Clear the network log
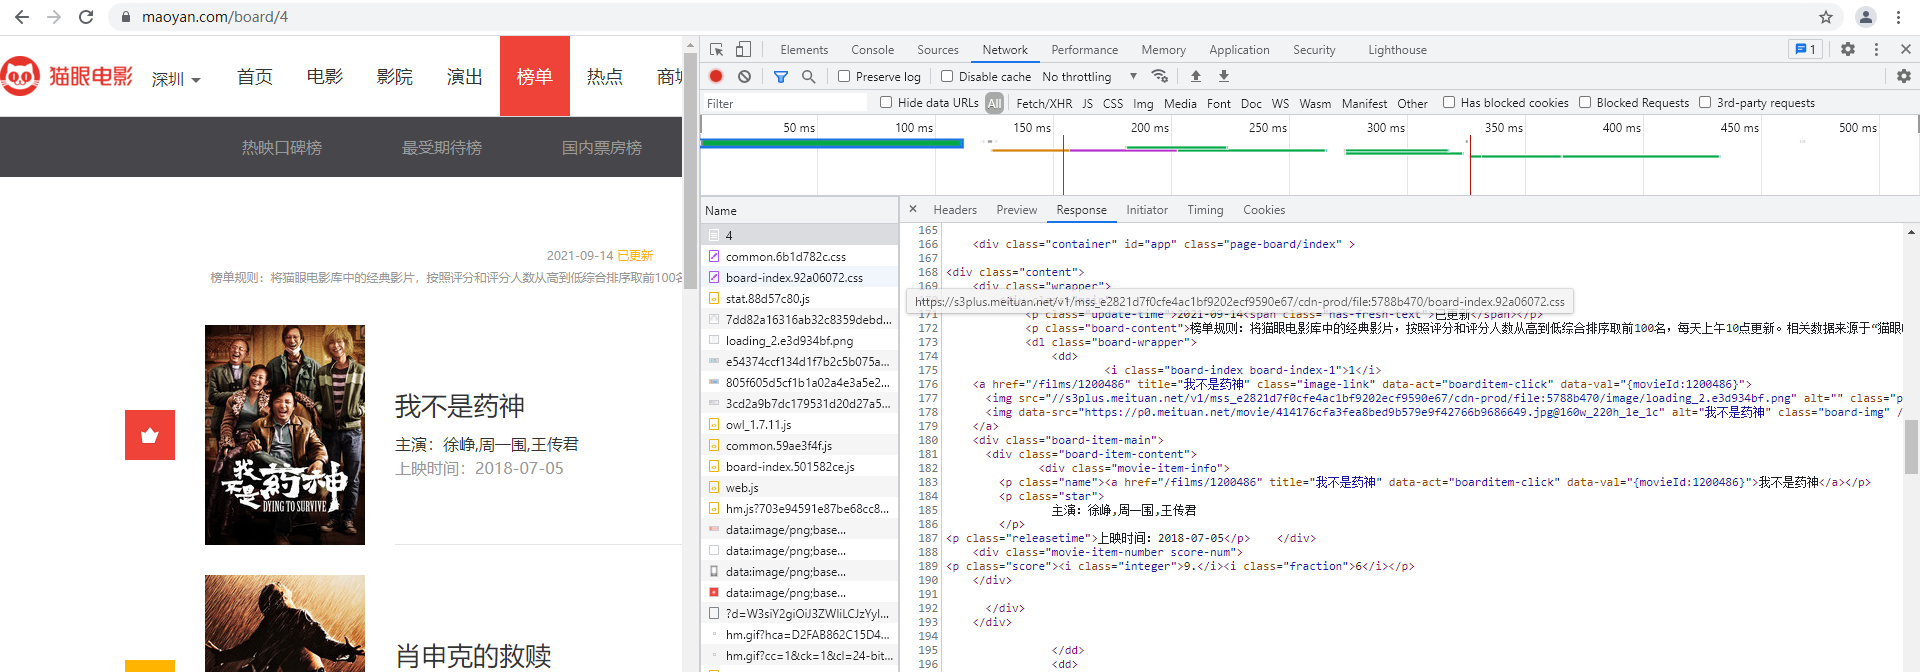The image size is (1920, 672). 744,76
